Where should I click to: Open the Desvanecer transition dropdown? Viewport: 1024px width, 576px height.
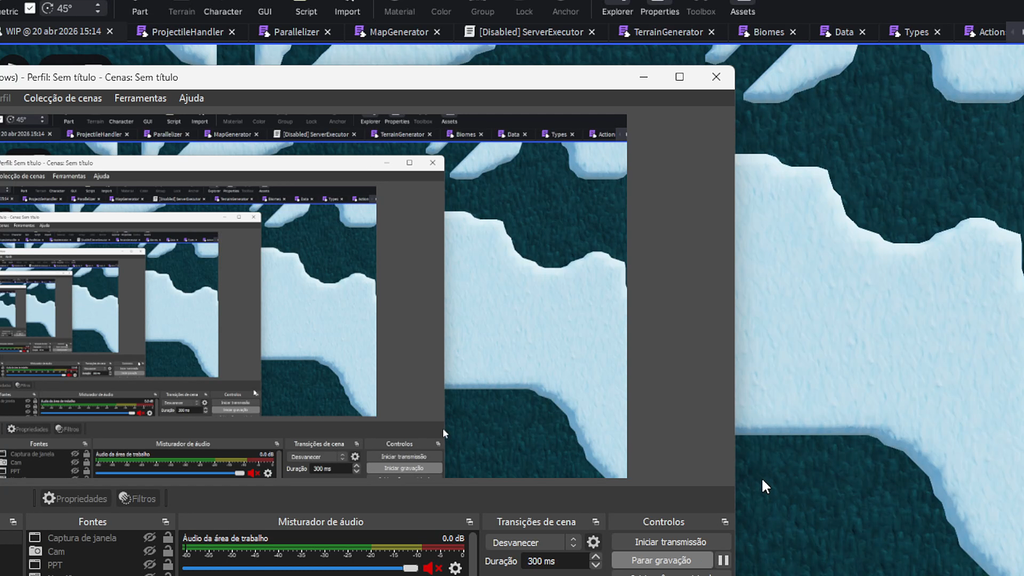(x=532, y=542)
